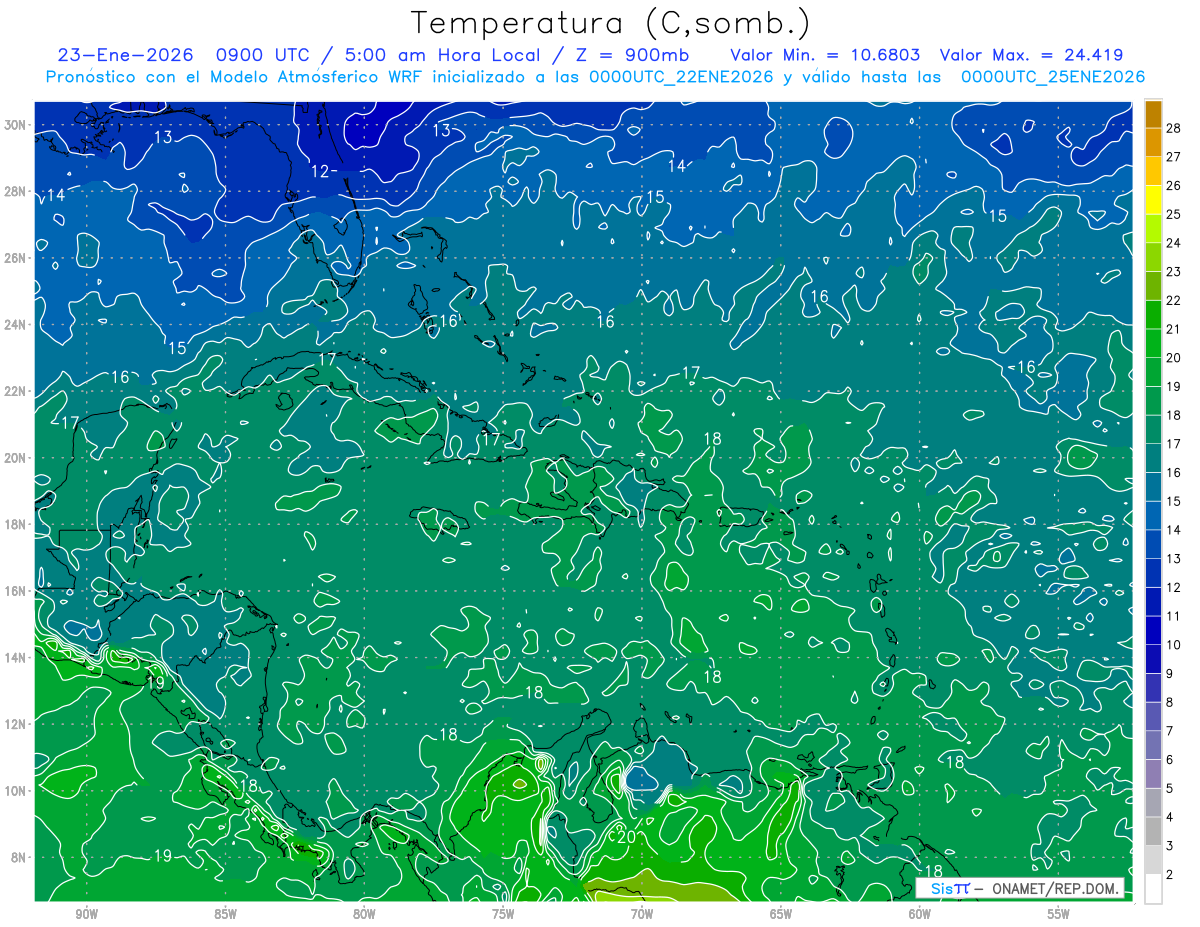Click the number 26 on the color scale

pyautogui.click(x=1173, y=185)
